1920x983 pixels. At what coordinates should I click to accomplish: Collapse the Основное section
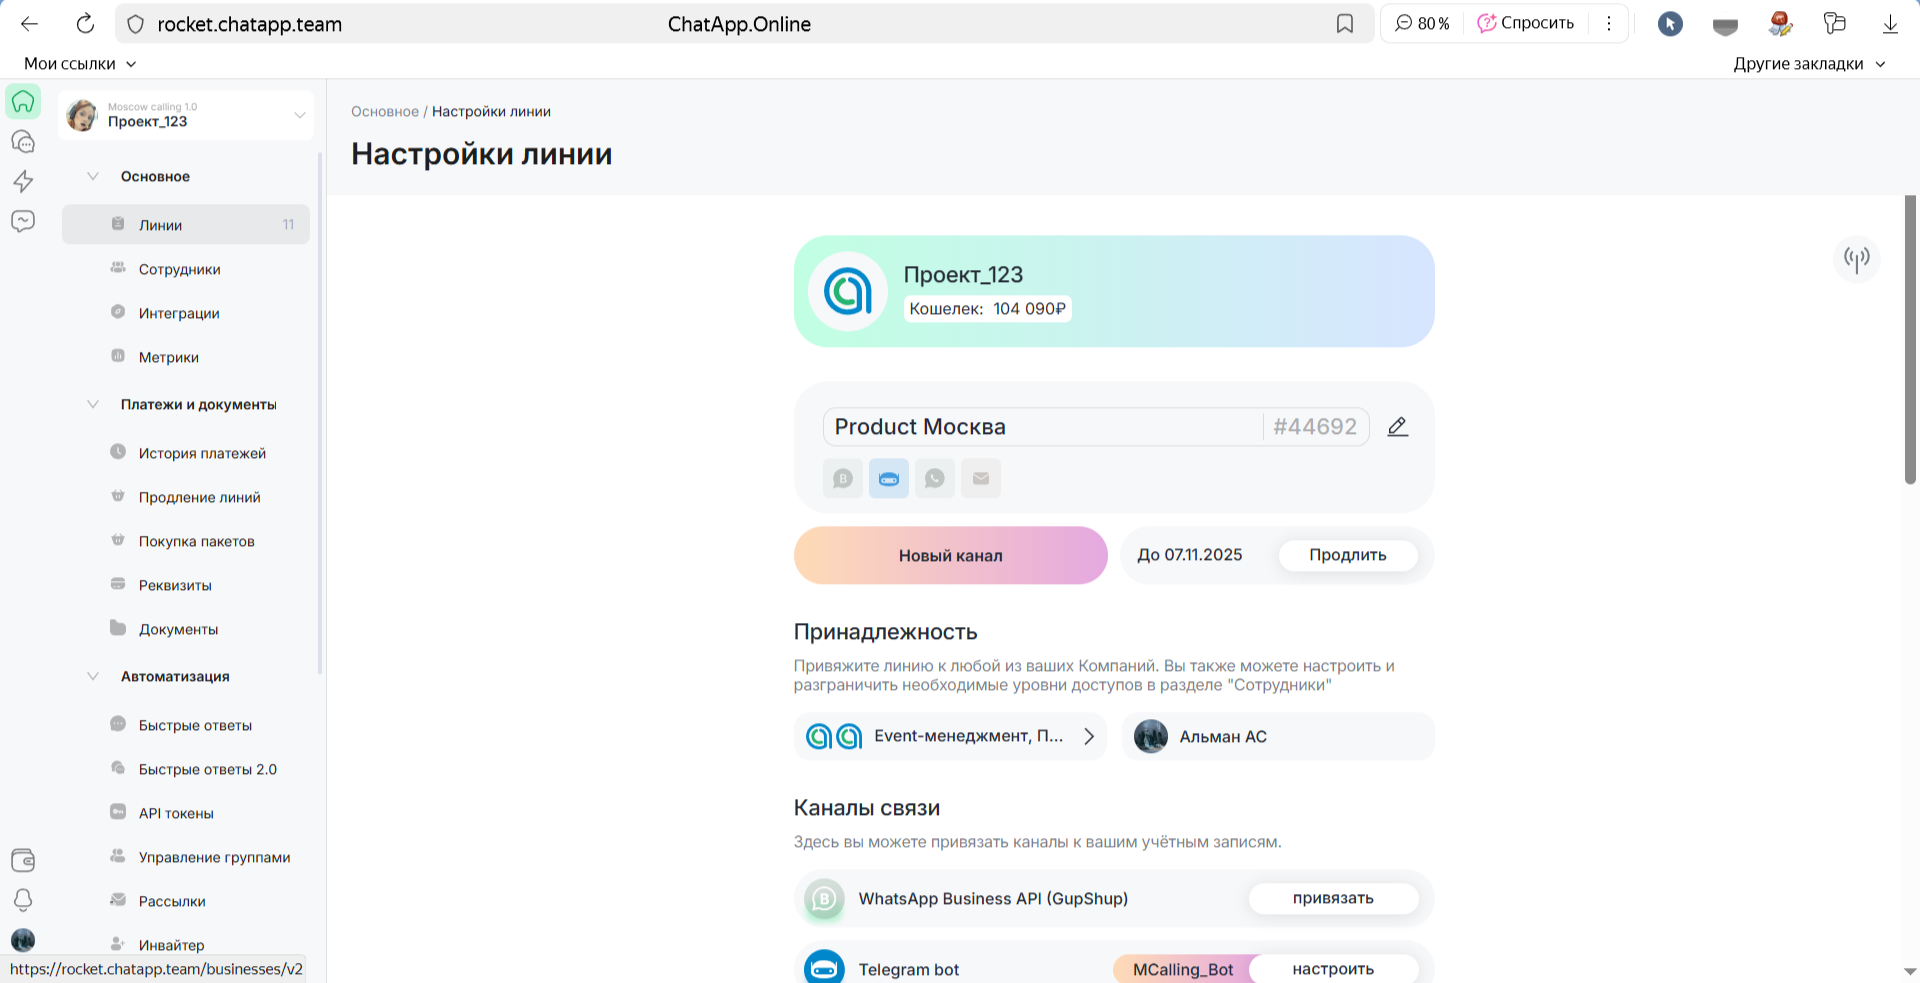(x=93, y=176)
